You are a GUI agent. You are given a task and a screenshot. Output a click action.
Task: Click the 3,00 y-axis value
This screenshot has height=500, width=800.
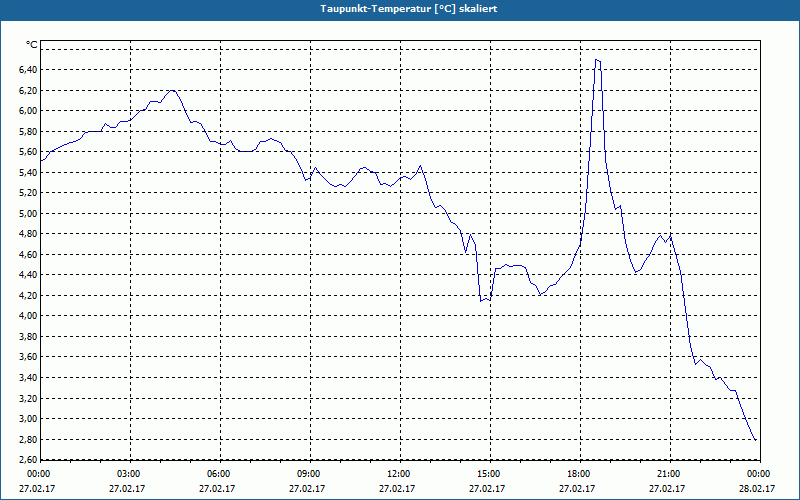click(28, 419)
